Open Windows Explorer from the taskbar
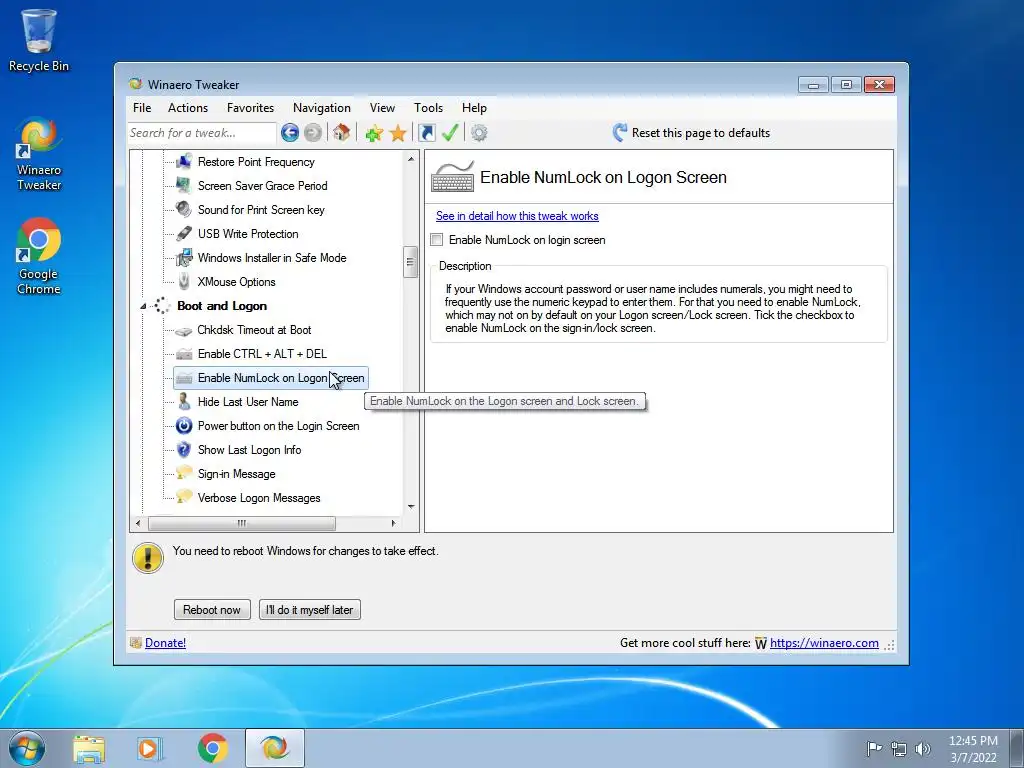 click(89, 748)
